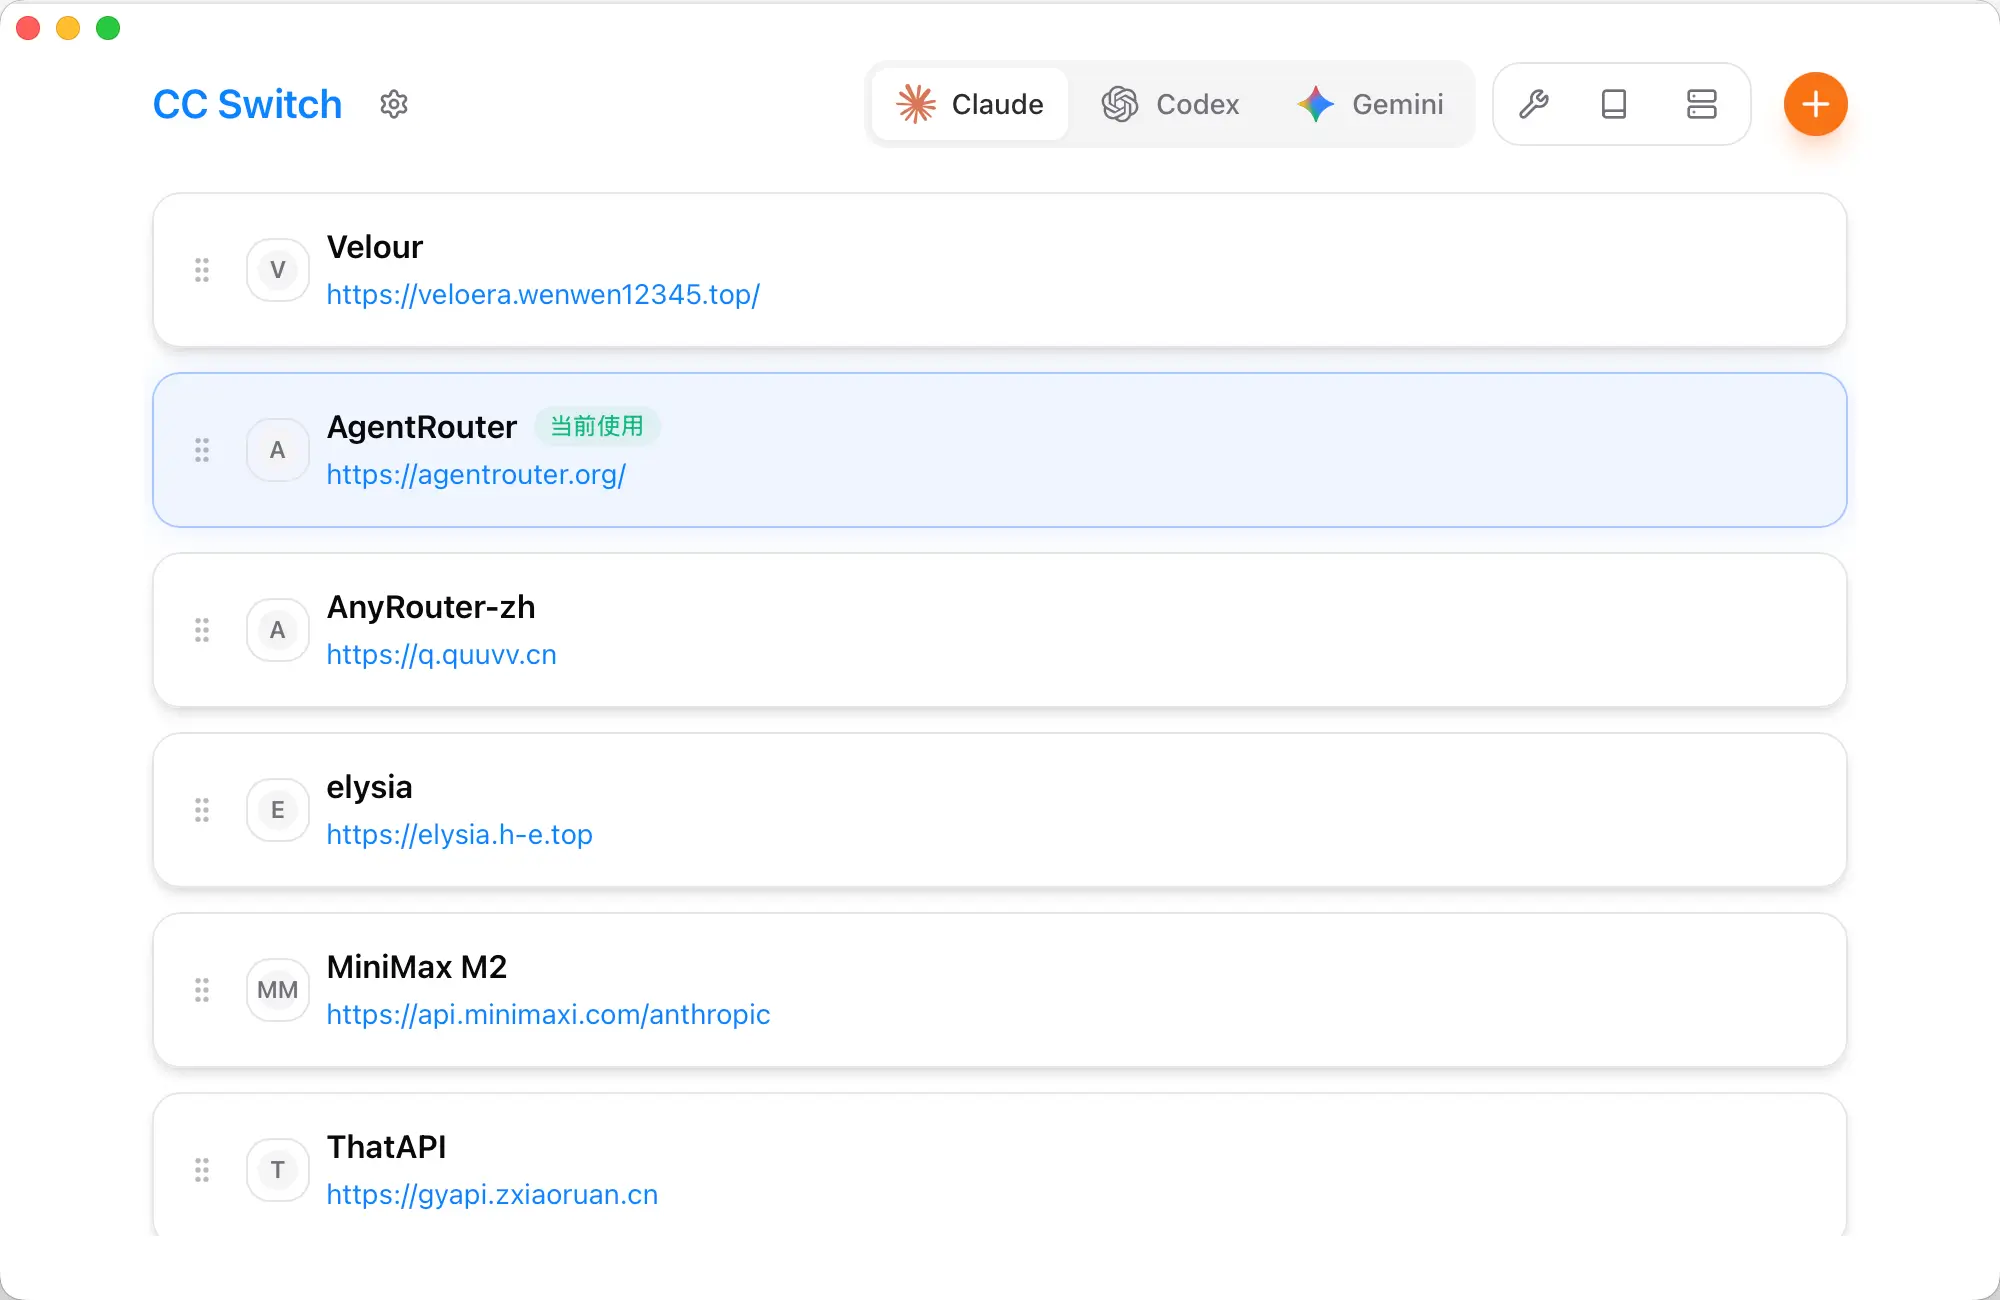This screenshot has width=2000, height=1300.
Task: Click the CC Switch title
Action: pyautogui.click(x=247, y=104)
